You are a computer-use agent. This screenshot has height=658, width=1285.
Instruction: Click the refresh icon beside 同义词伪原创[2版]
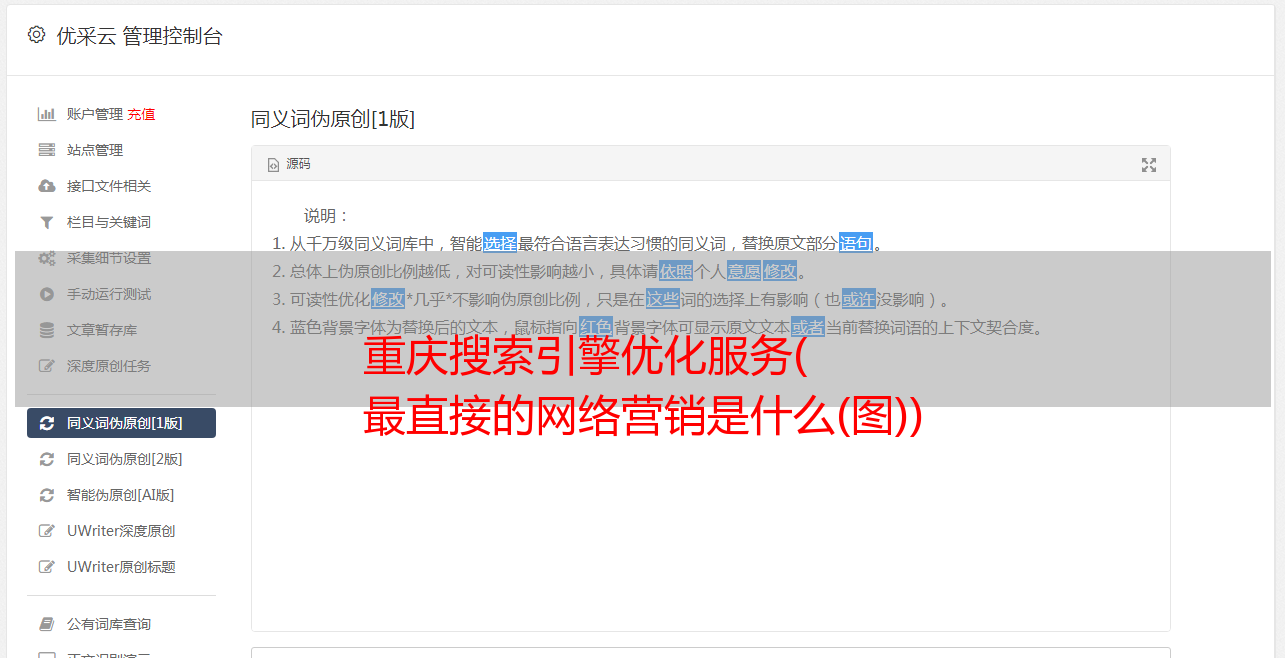46,459
